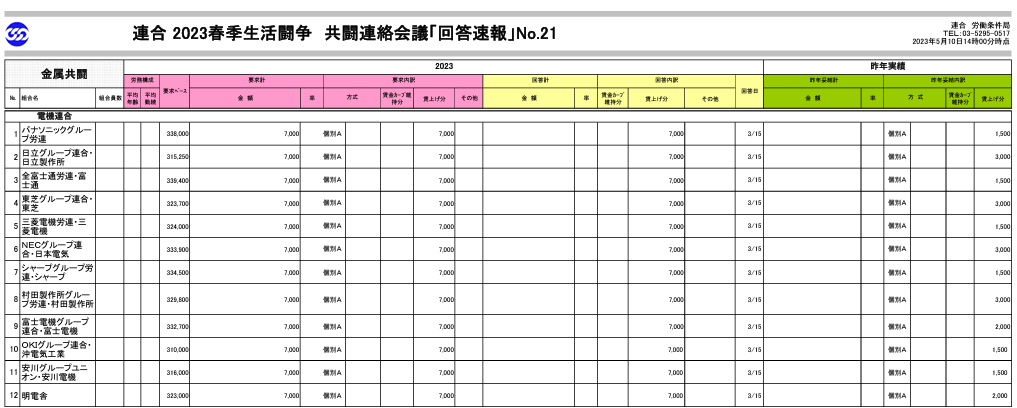Click the 316,000 base value
This screenshot has height=408, width=1017.
coord(178,372)
